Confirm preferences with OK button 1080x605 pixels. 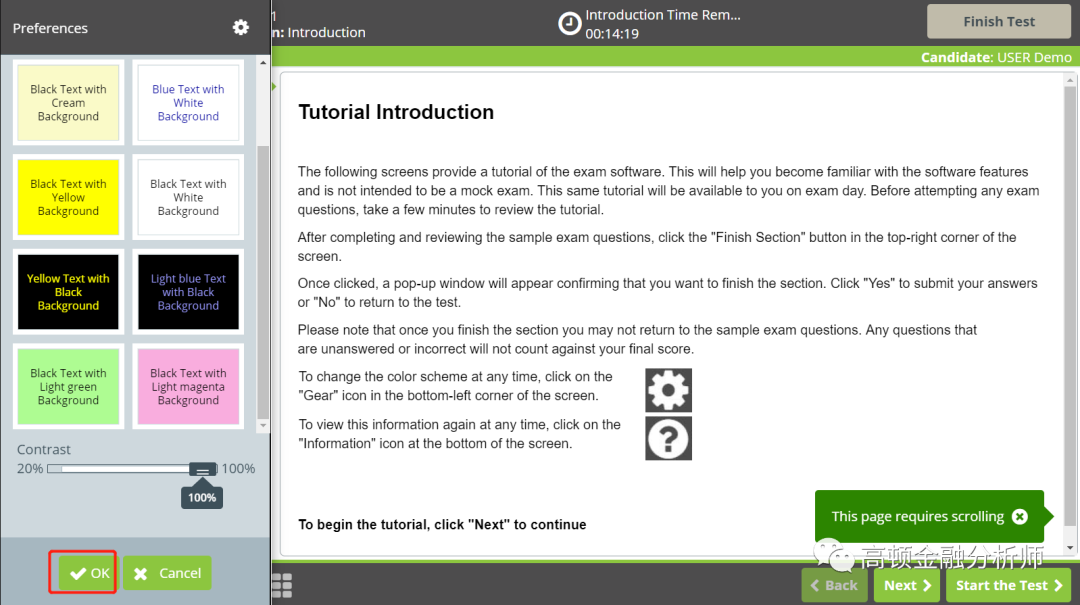coord(89,573)
